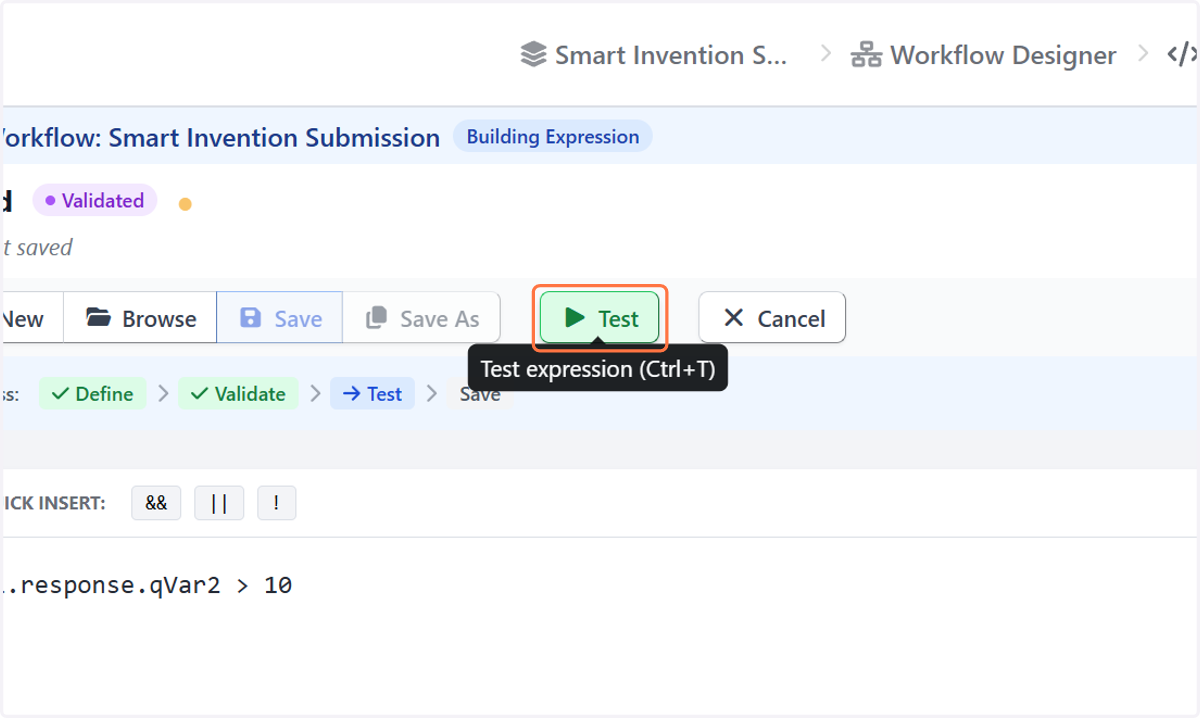The width and height of the screenshot is (1200, 718).
Task: Click the Validate progress step
Action: pyautogui.click(x=238, y=394)
